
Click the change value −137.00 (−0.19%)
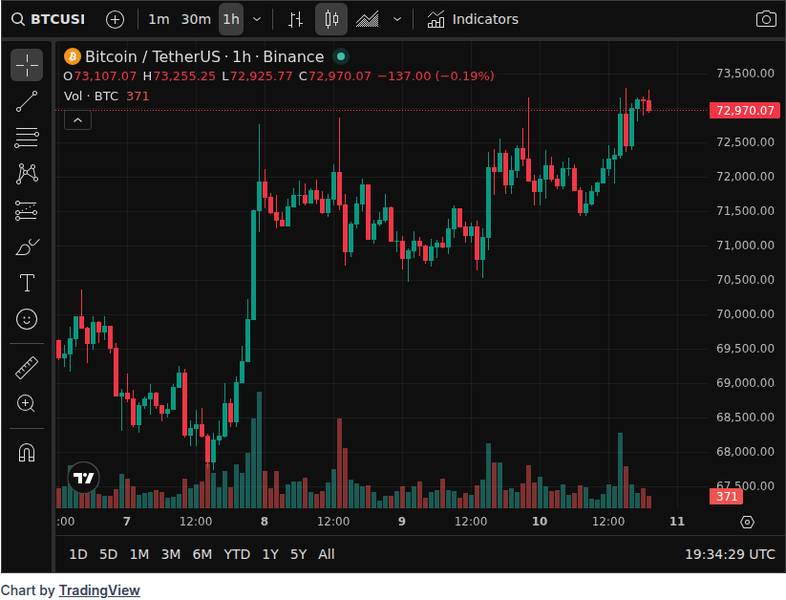tap(436, 76)
